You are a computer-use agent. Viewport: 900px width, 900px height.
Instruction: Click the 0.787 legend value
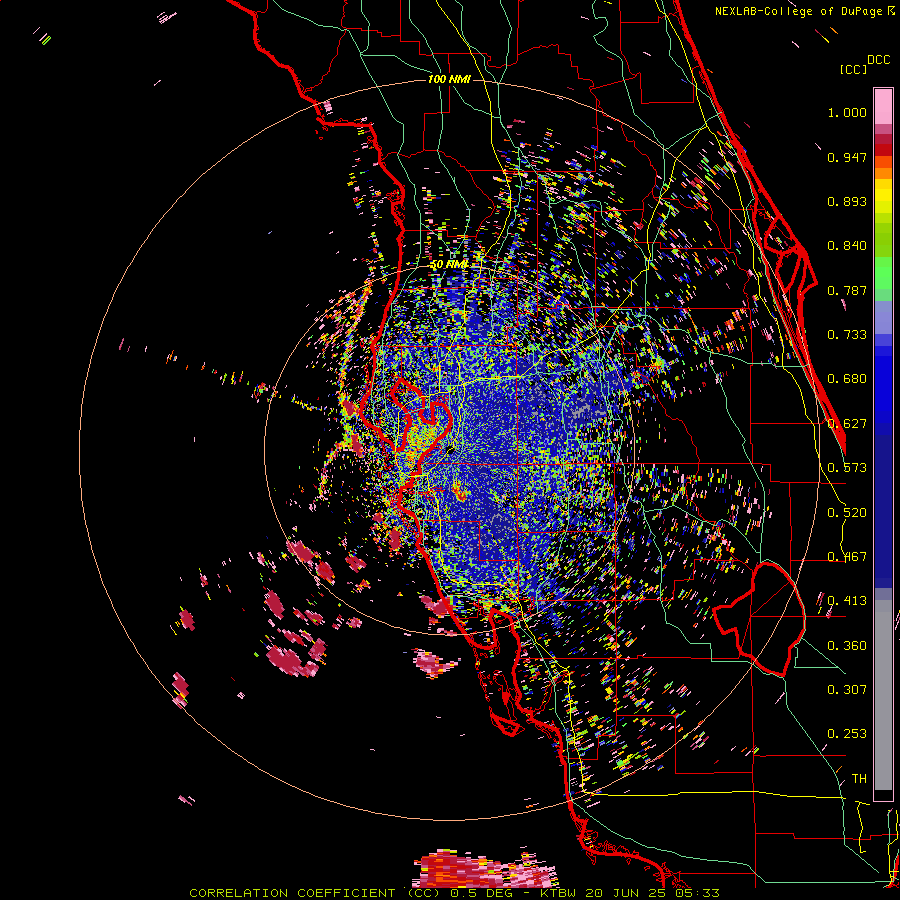point(847,290)
